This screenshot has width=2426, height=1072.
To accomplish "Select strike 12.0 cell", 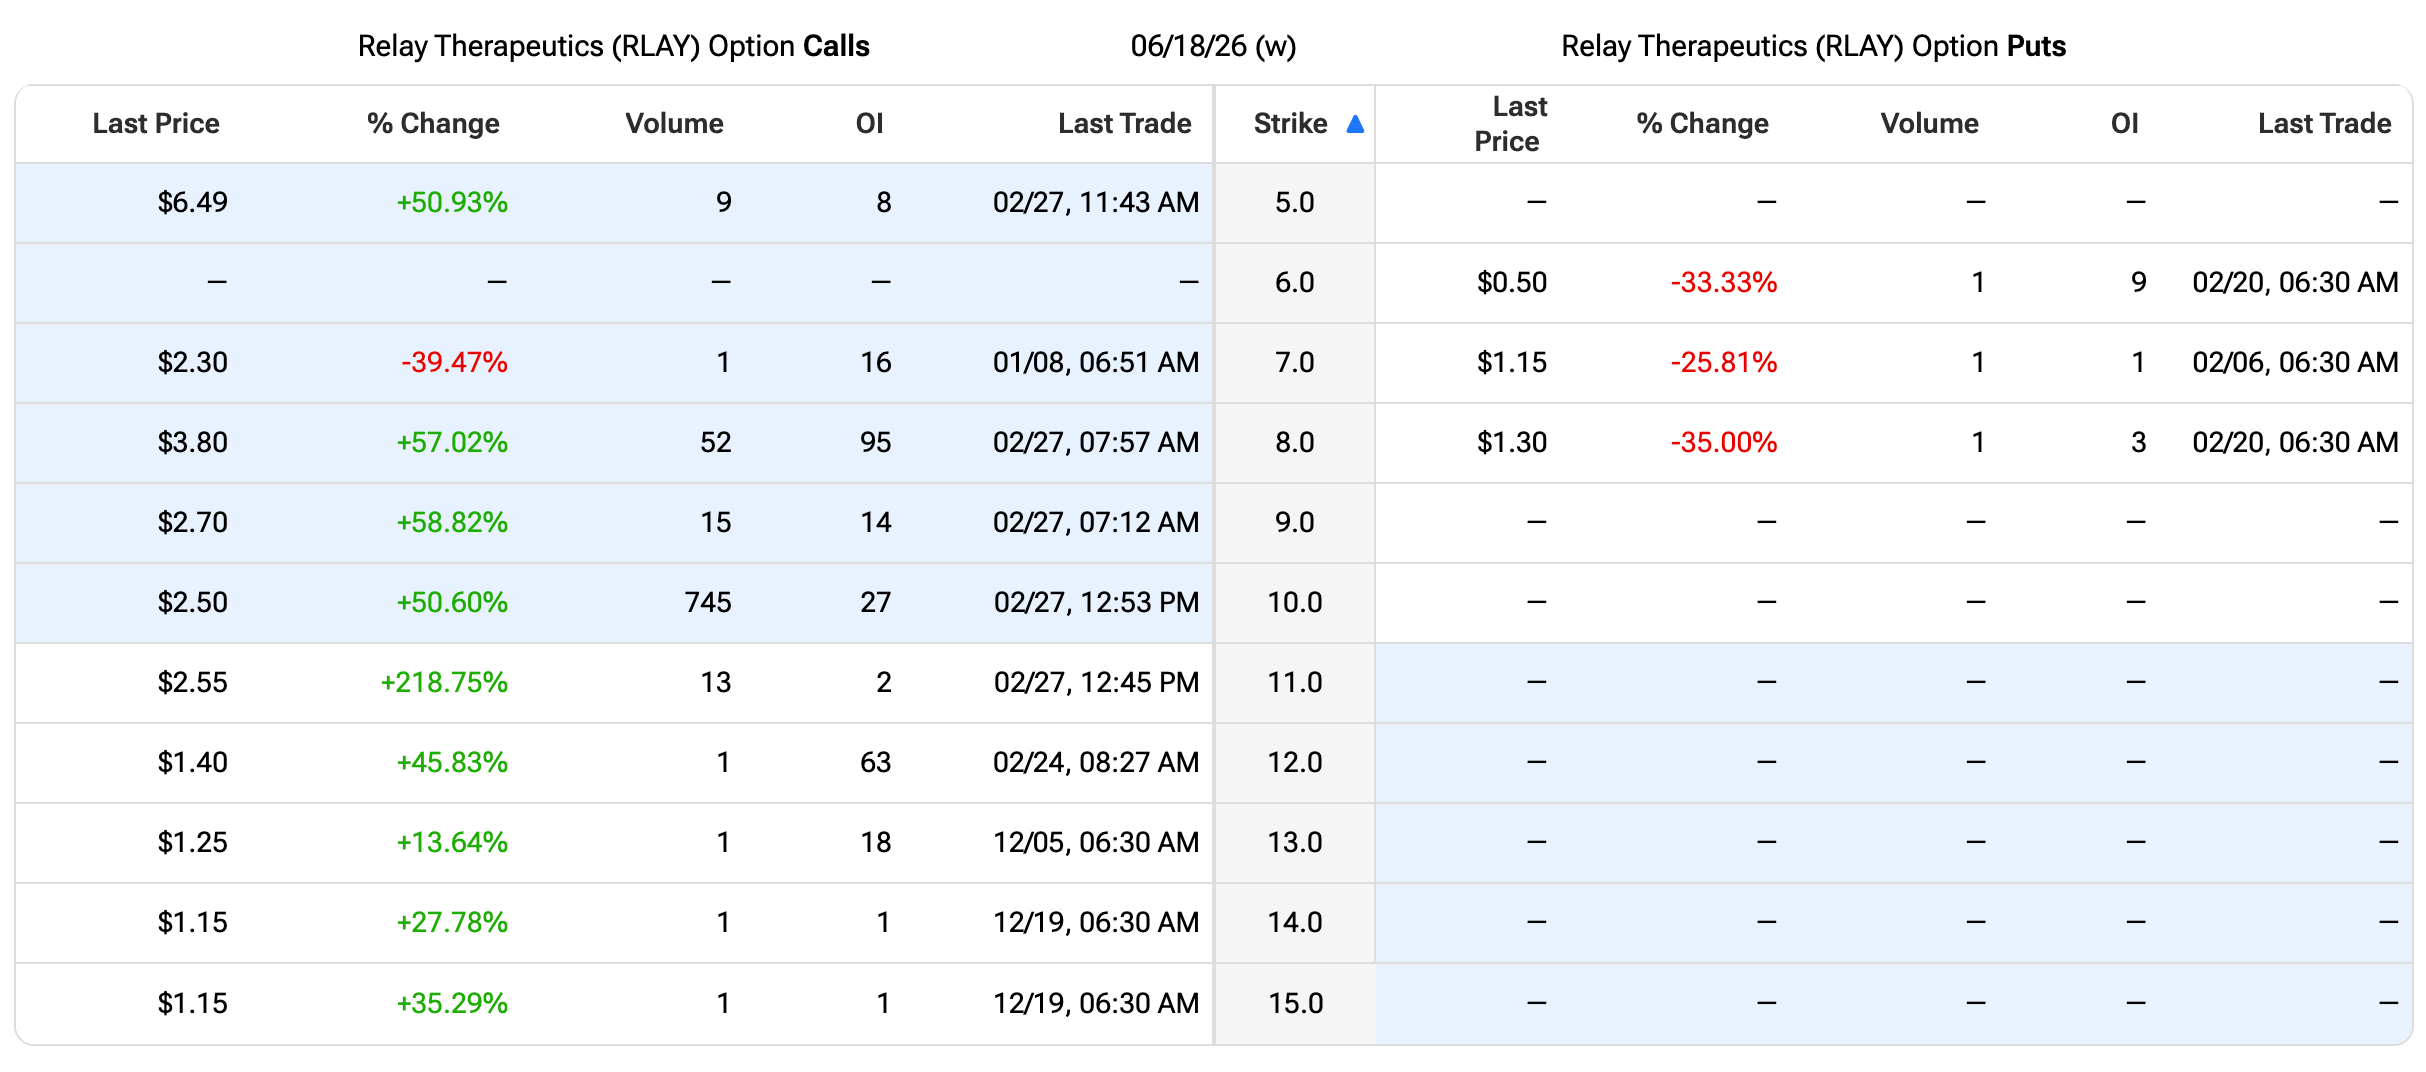I will pyautogui.click(x=1294, y=763).
